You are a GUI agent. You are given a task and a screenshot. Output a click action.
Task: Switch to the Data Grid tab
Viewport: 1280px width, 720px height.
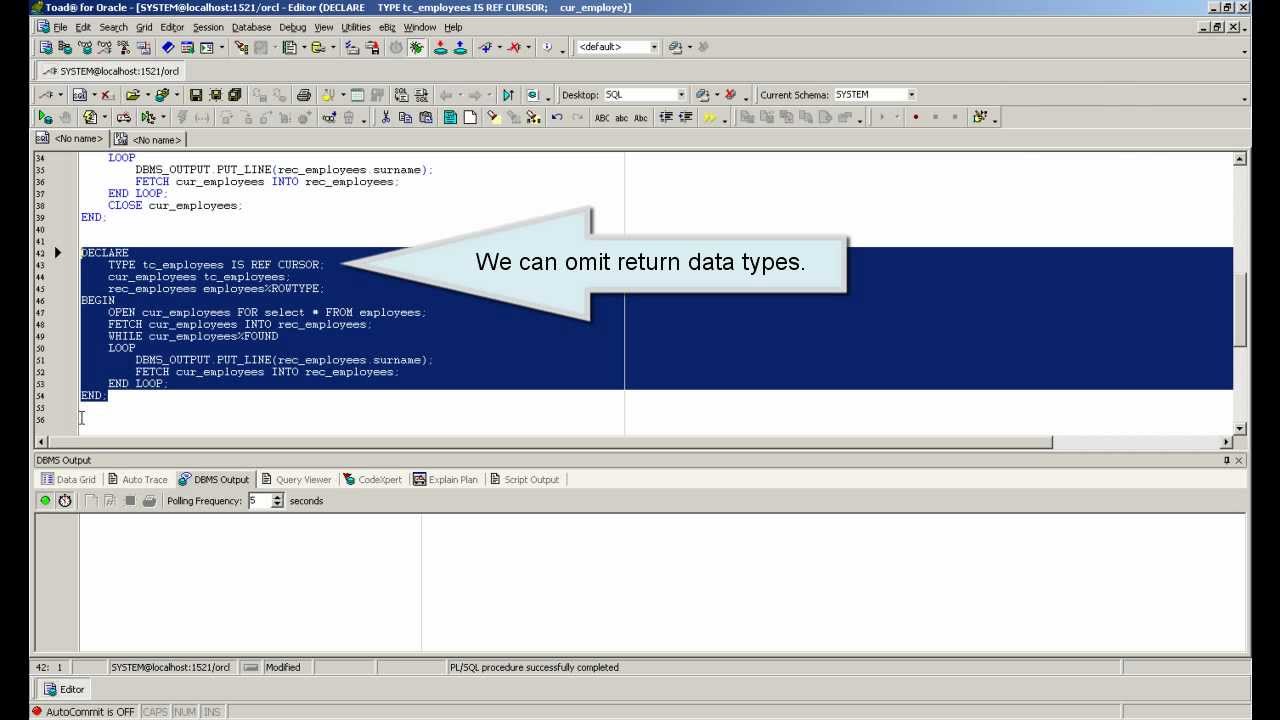coord(69,480)
